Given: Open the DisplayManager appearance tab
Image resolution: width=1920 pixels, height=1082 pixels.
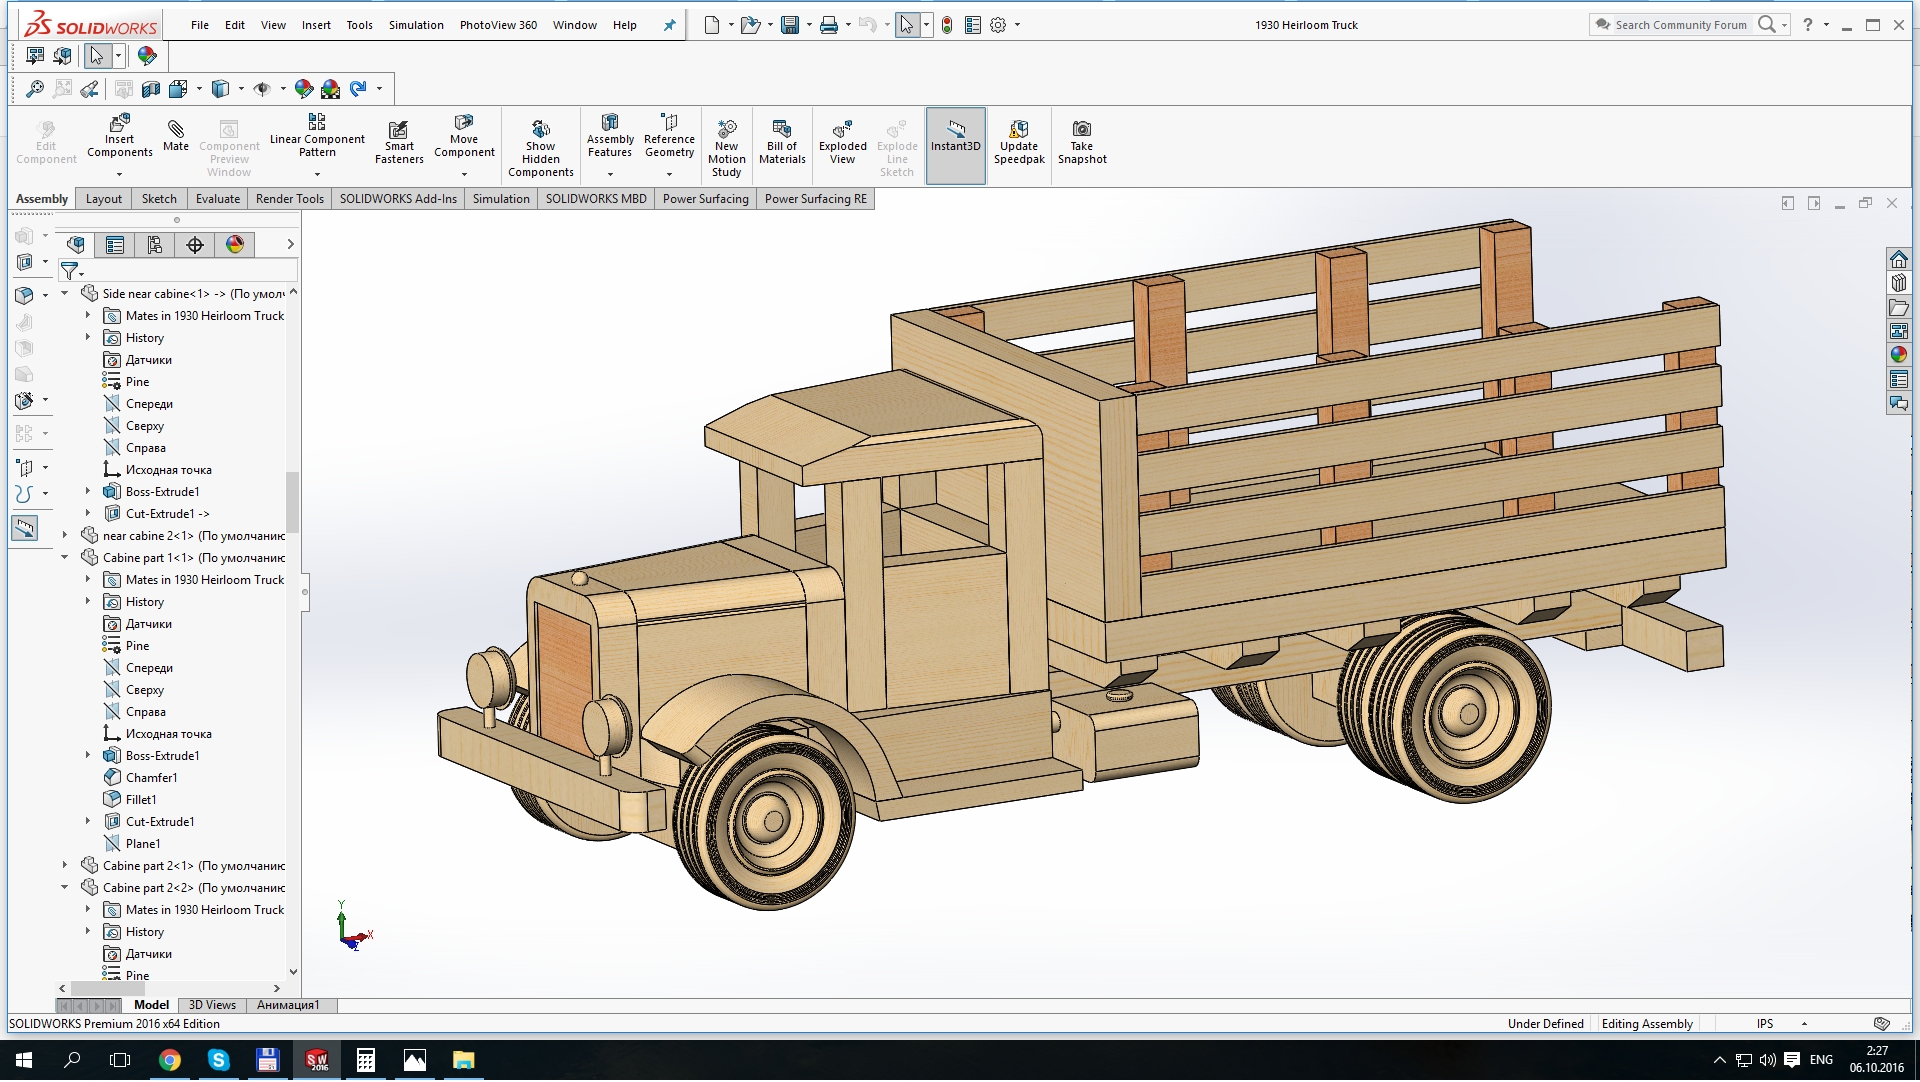Looking at the screenshot, I should tap(235, 245).
